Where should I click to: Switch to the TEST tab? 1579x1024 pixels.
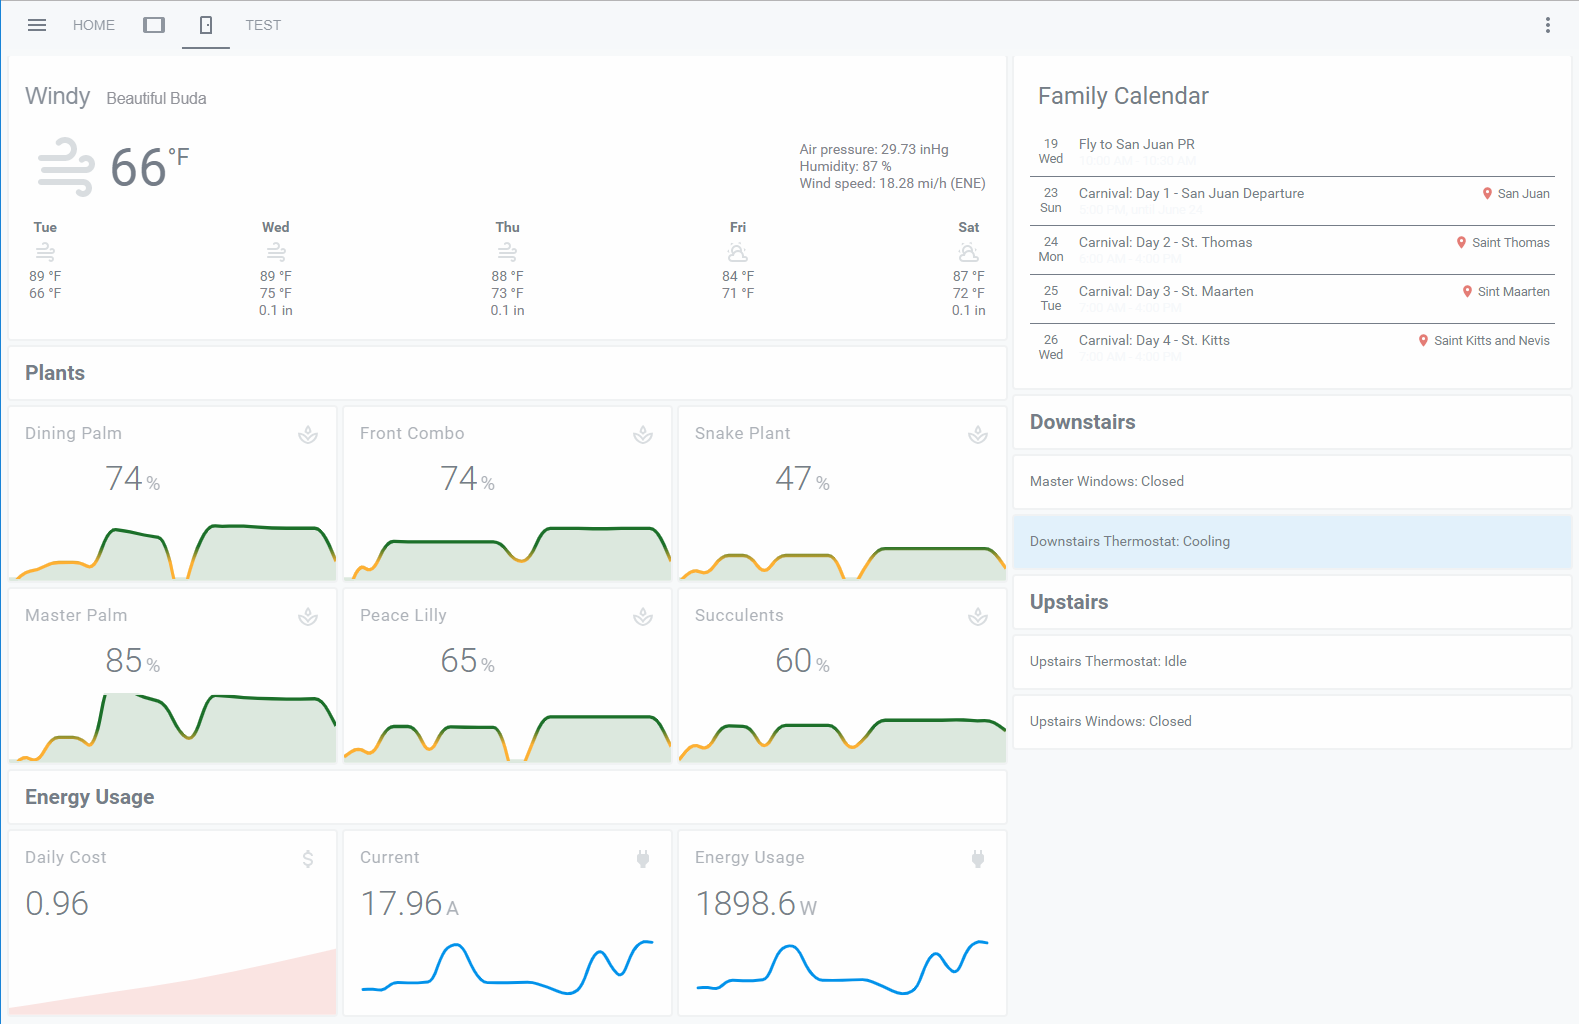pyautogui.click(x=263, y=25)
